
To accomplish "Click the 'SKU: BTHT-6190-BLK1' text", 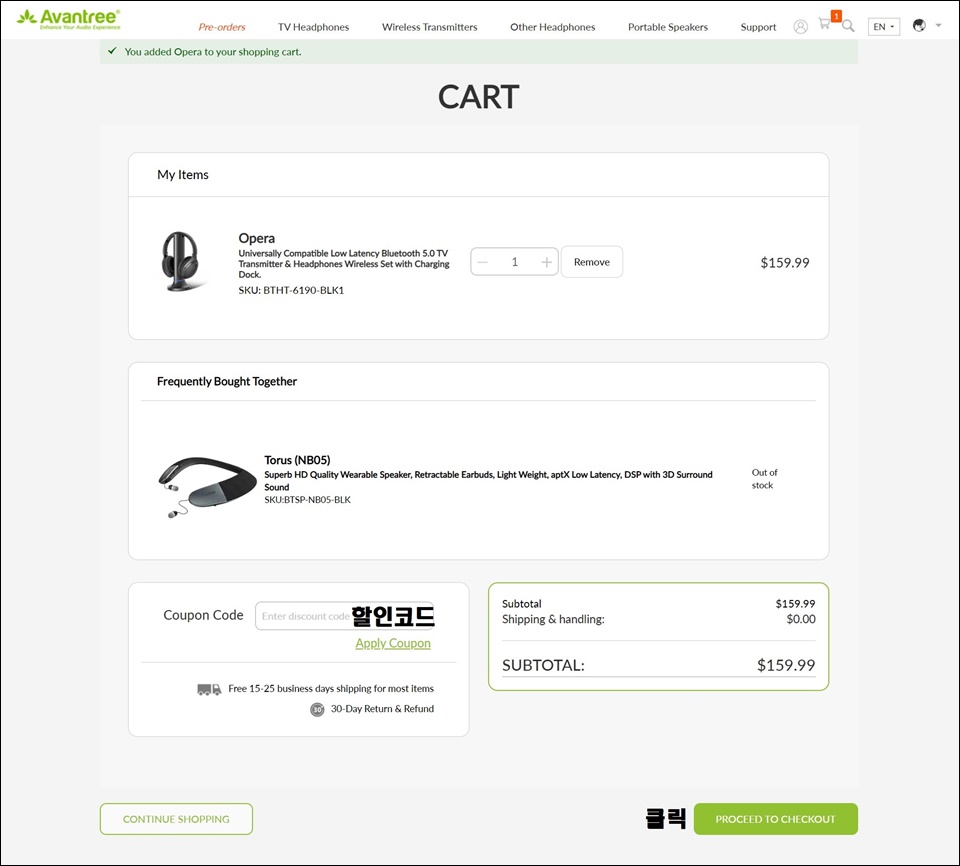I will click(291, 290).
